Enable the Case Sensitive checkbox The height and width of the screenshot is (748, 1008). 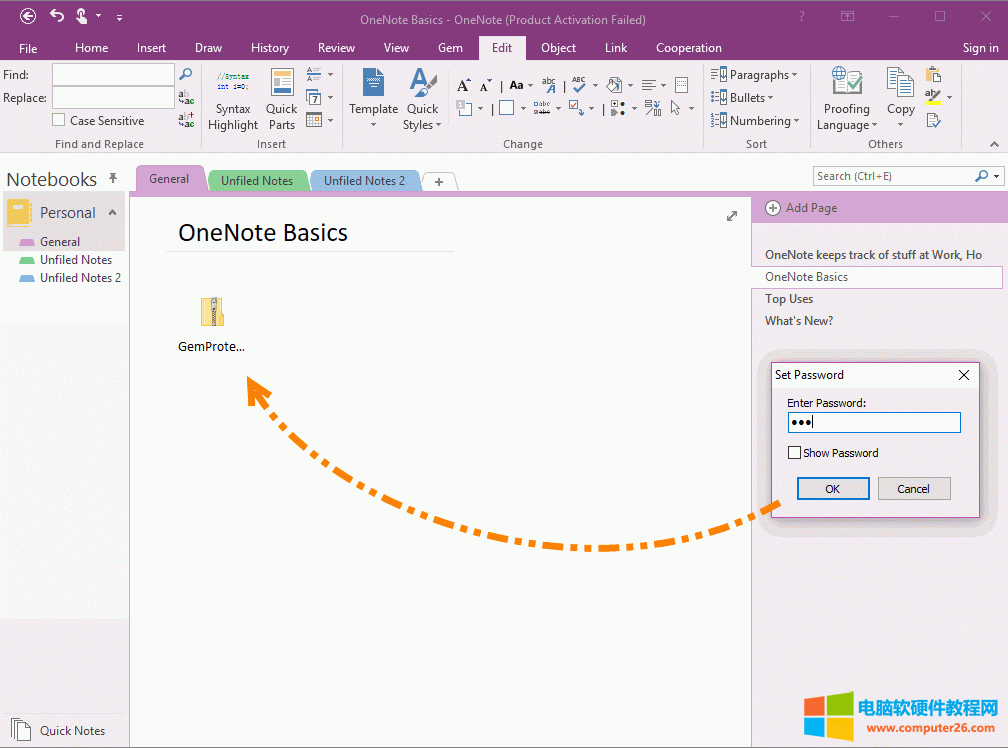(x=59, y=120)
